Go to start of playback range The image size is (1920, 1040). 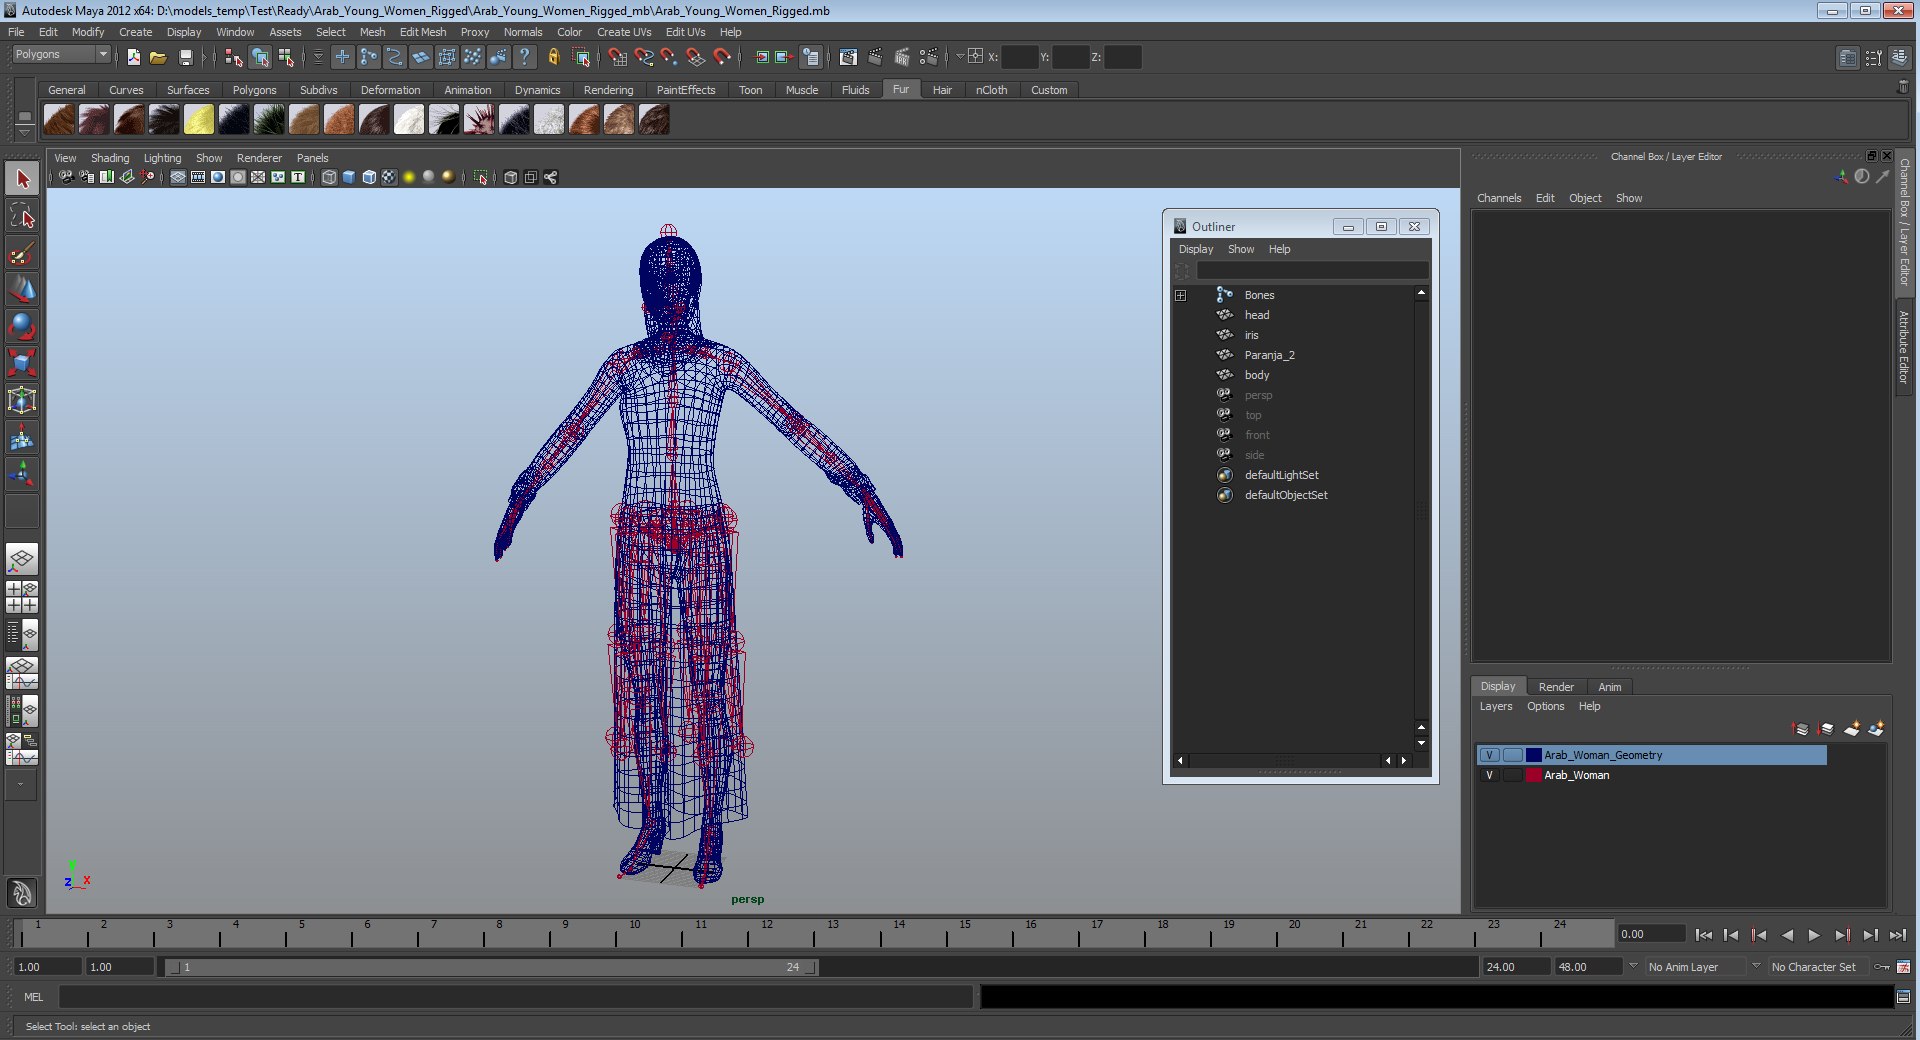(1703, 935)
